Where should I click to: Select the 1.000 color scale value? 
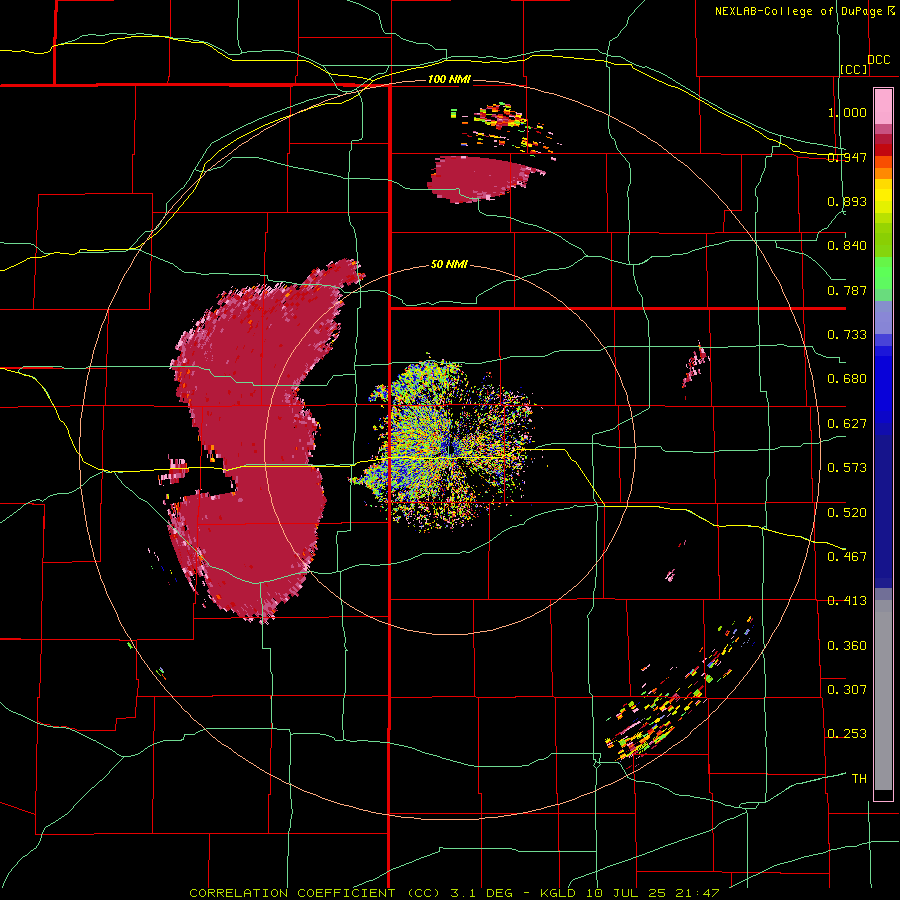pos(847,112)
